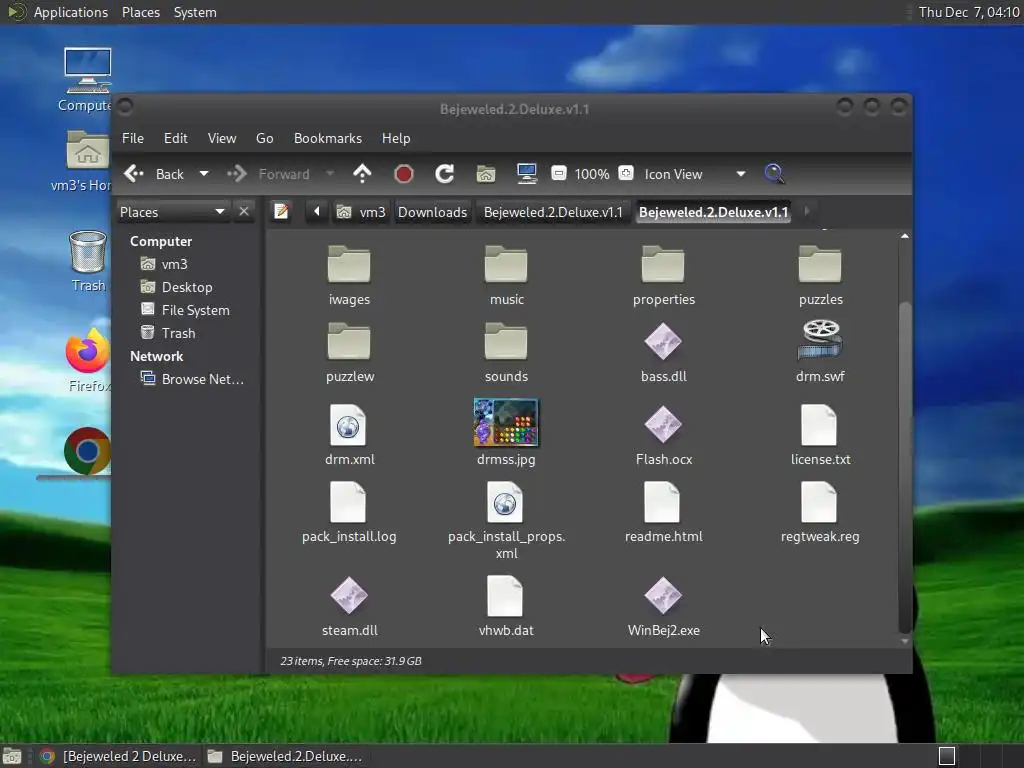This screenshot has height=768, width=1024.
Task: Select the readme.html file
Action: point(664,513)
